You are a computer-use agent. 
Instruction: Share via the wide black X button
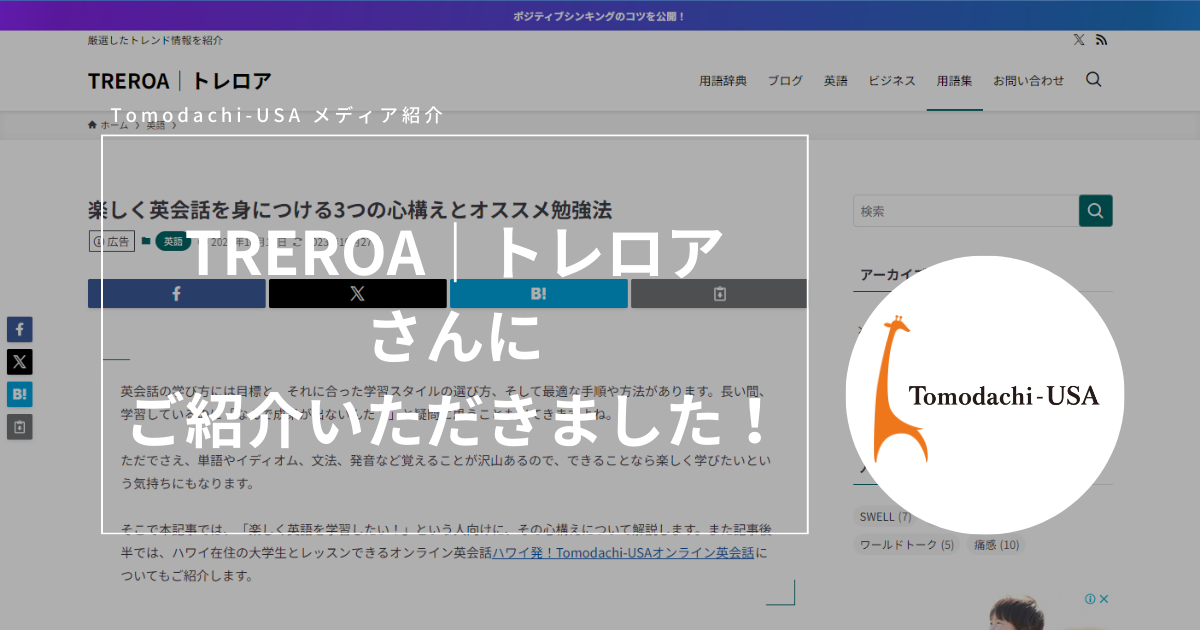coord(358,293)
